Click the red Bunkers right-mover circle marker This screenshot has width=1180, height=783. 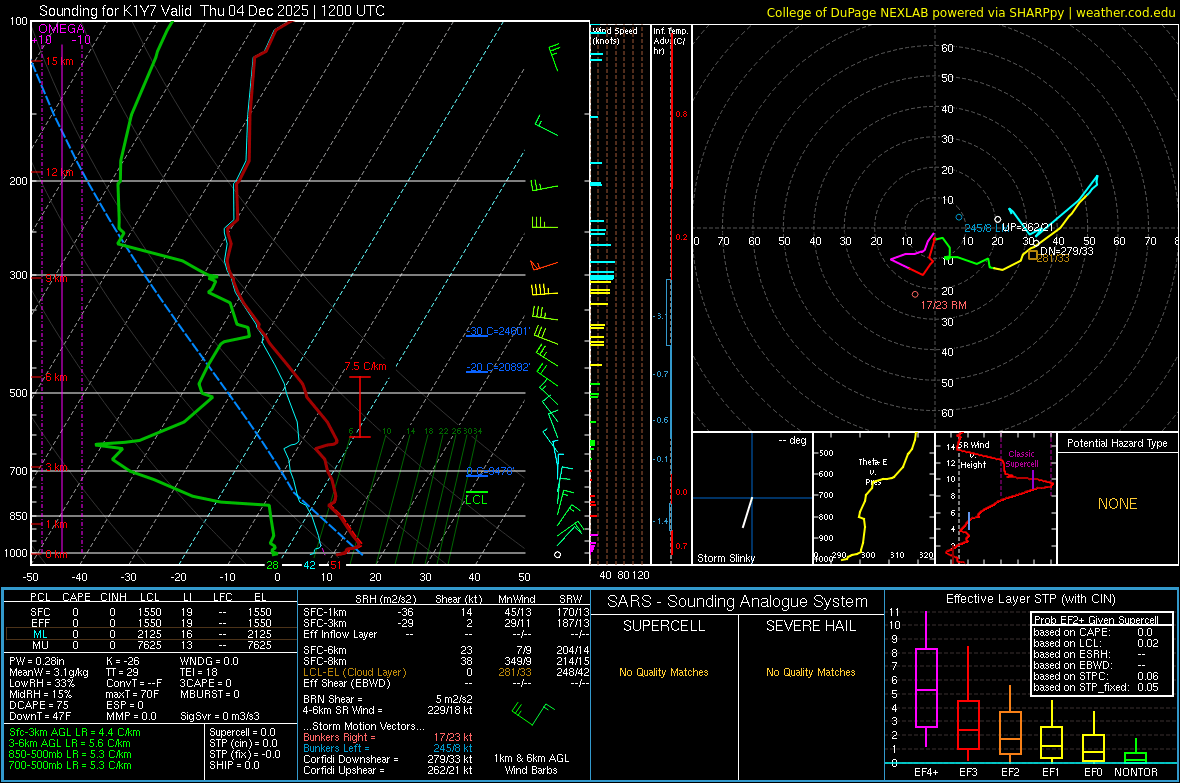click(x=915, y=294)
